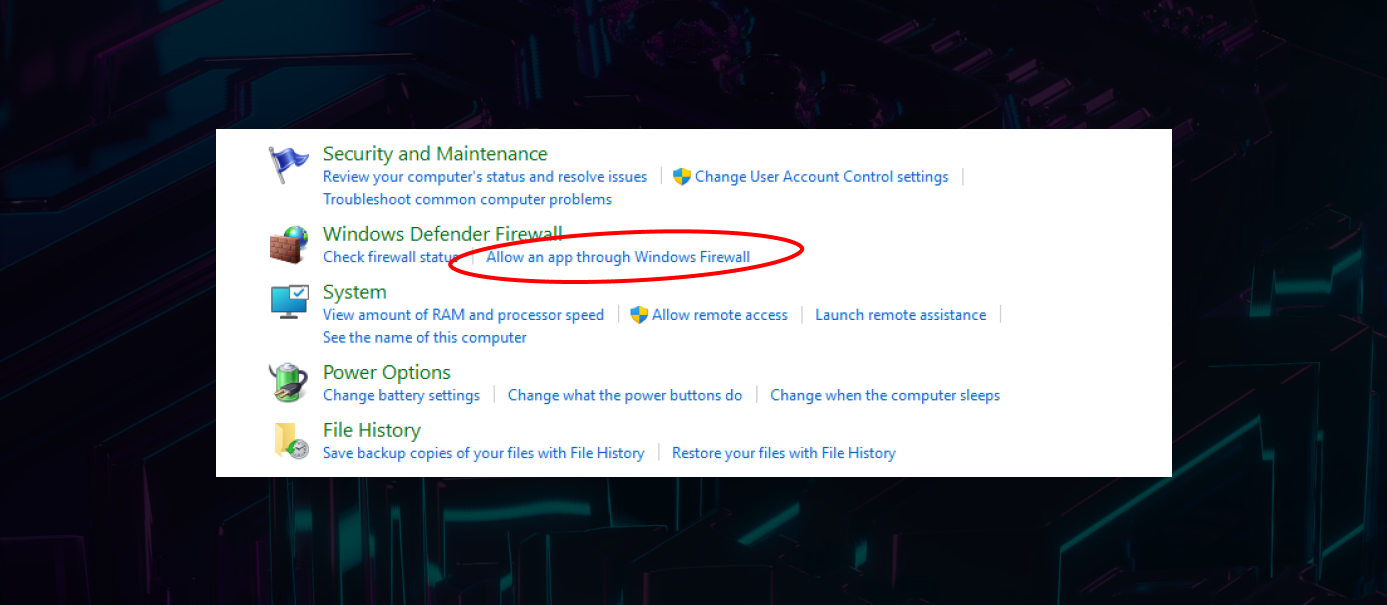This screenshot has height=605, width=1387.
Task: Open the Power Options heading link
Action: pos(386,372)
